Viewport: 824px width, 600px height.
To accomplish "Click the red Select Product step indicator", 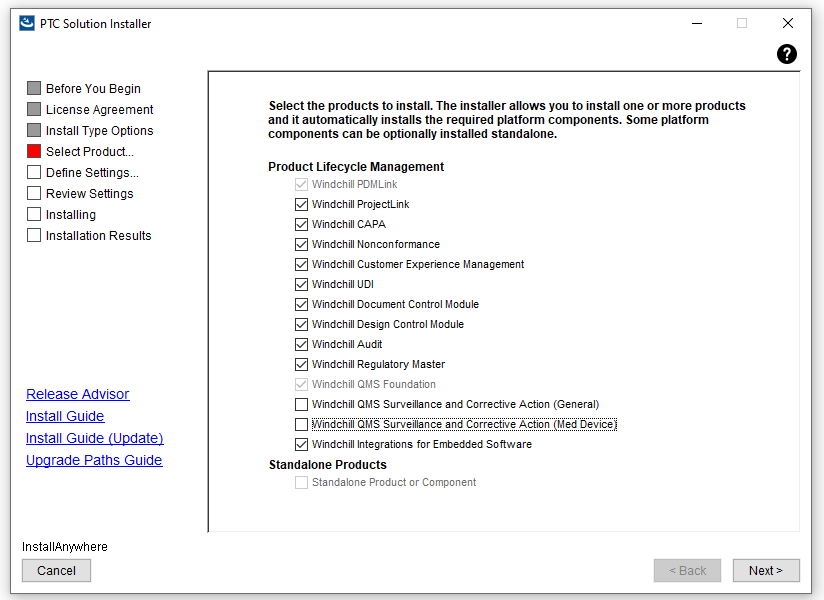I will point(34,152).
